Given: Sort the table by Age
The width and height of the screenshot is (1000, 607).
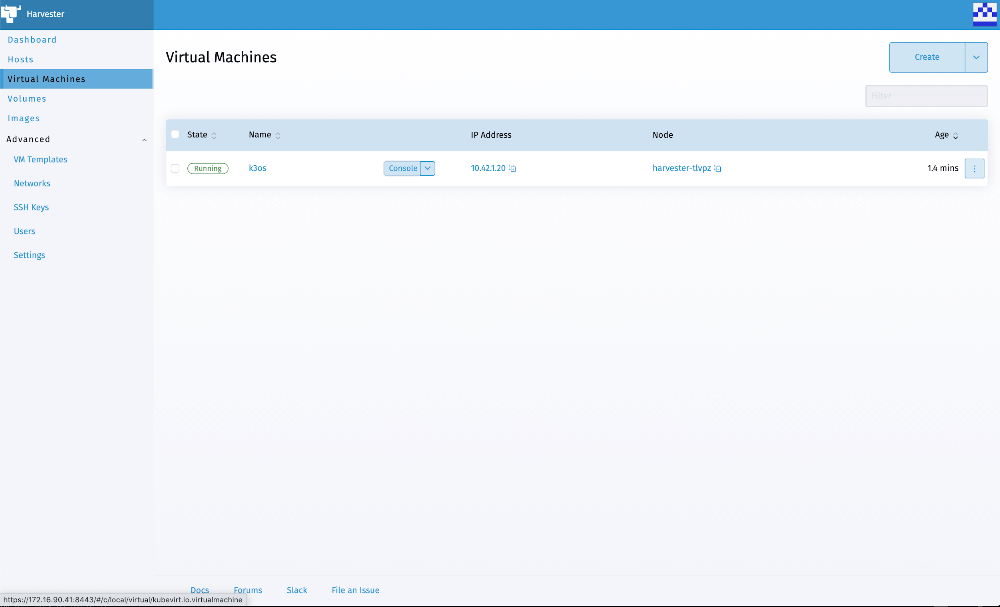Looking at the screenshot, I should [x=955, y=135].
